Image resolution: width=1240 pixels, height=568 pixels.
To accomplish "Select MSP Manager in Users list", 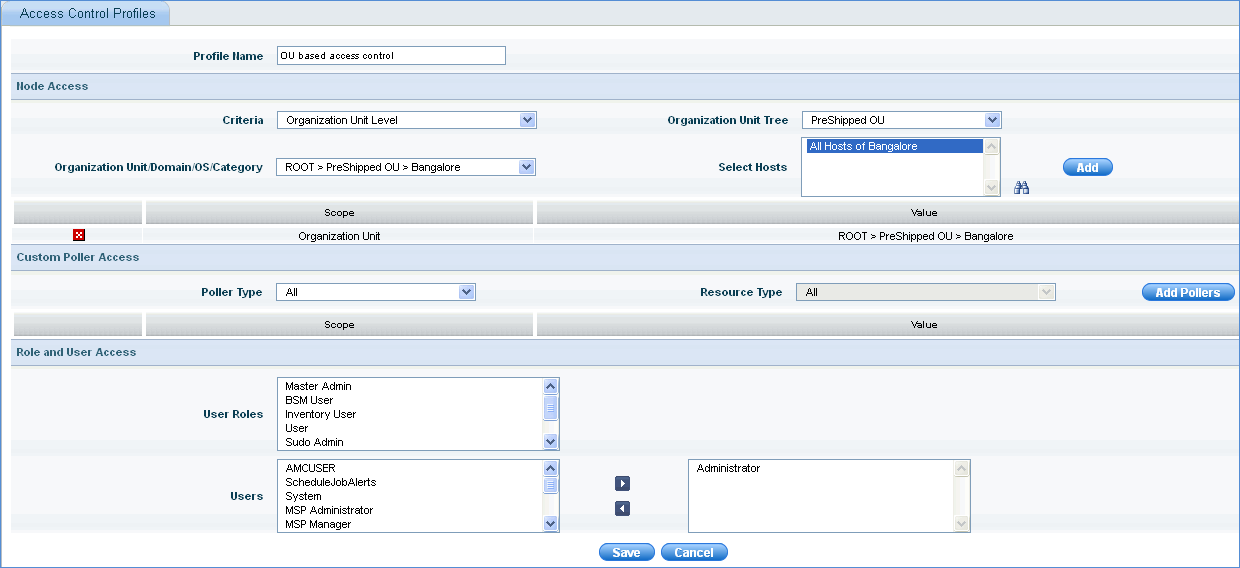I will pos(318,524).
